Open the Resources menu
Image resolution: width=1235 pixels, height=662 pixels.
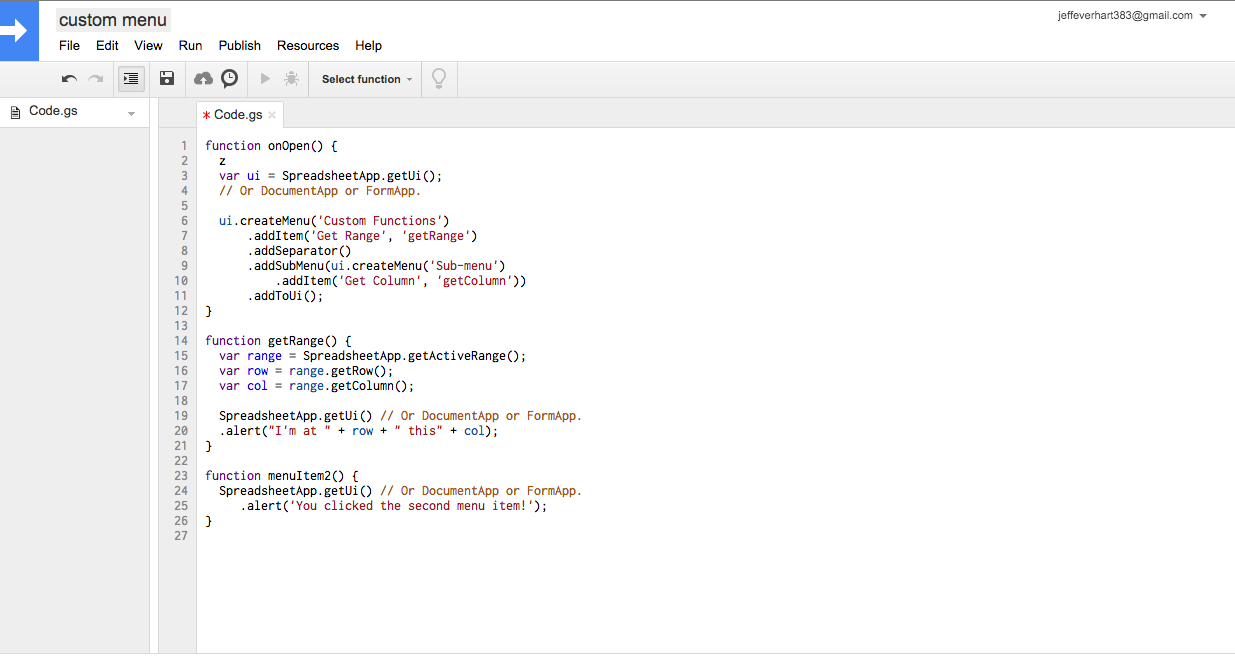pyautogui.click(x=308, y=46)
